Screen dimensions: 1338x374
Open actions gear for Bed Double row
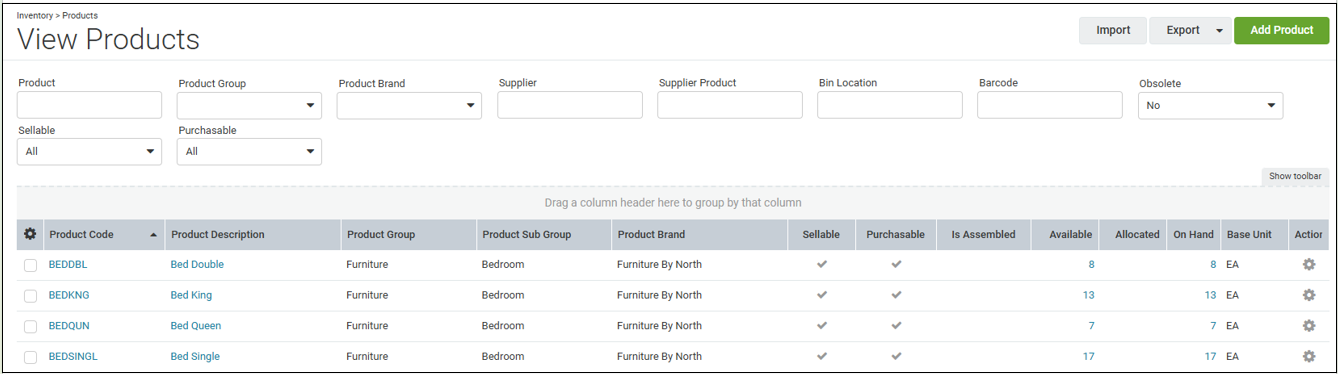click(x=1308, y=265)
